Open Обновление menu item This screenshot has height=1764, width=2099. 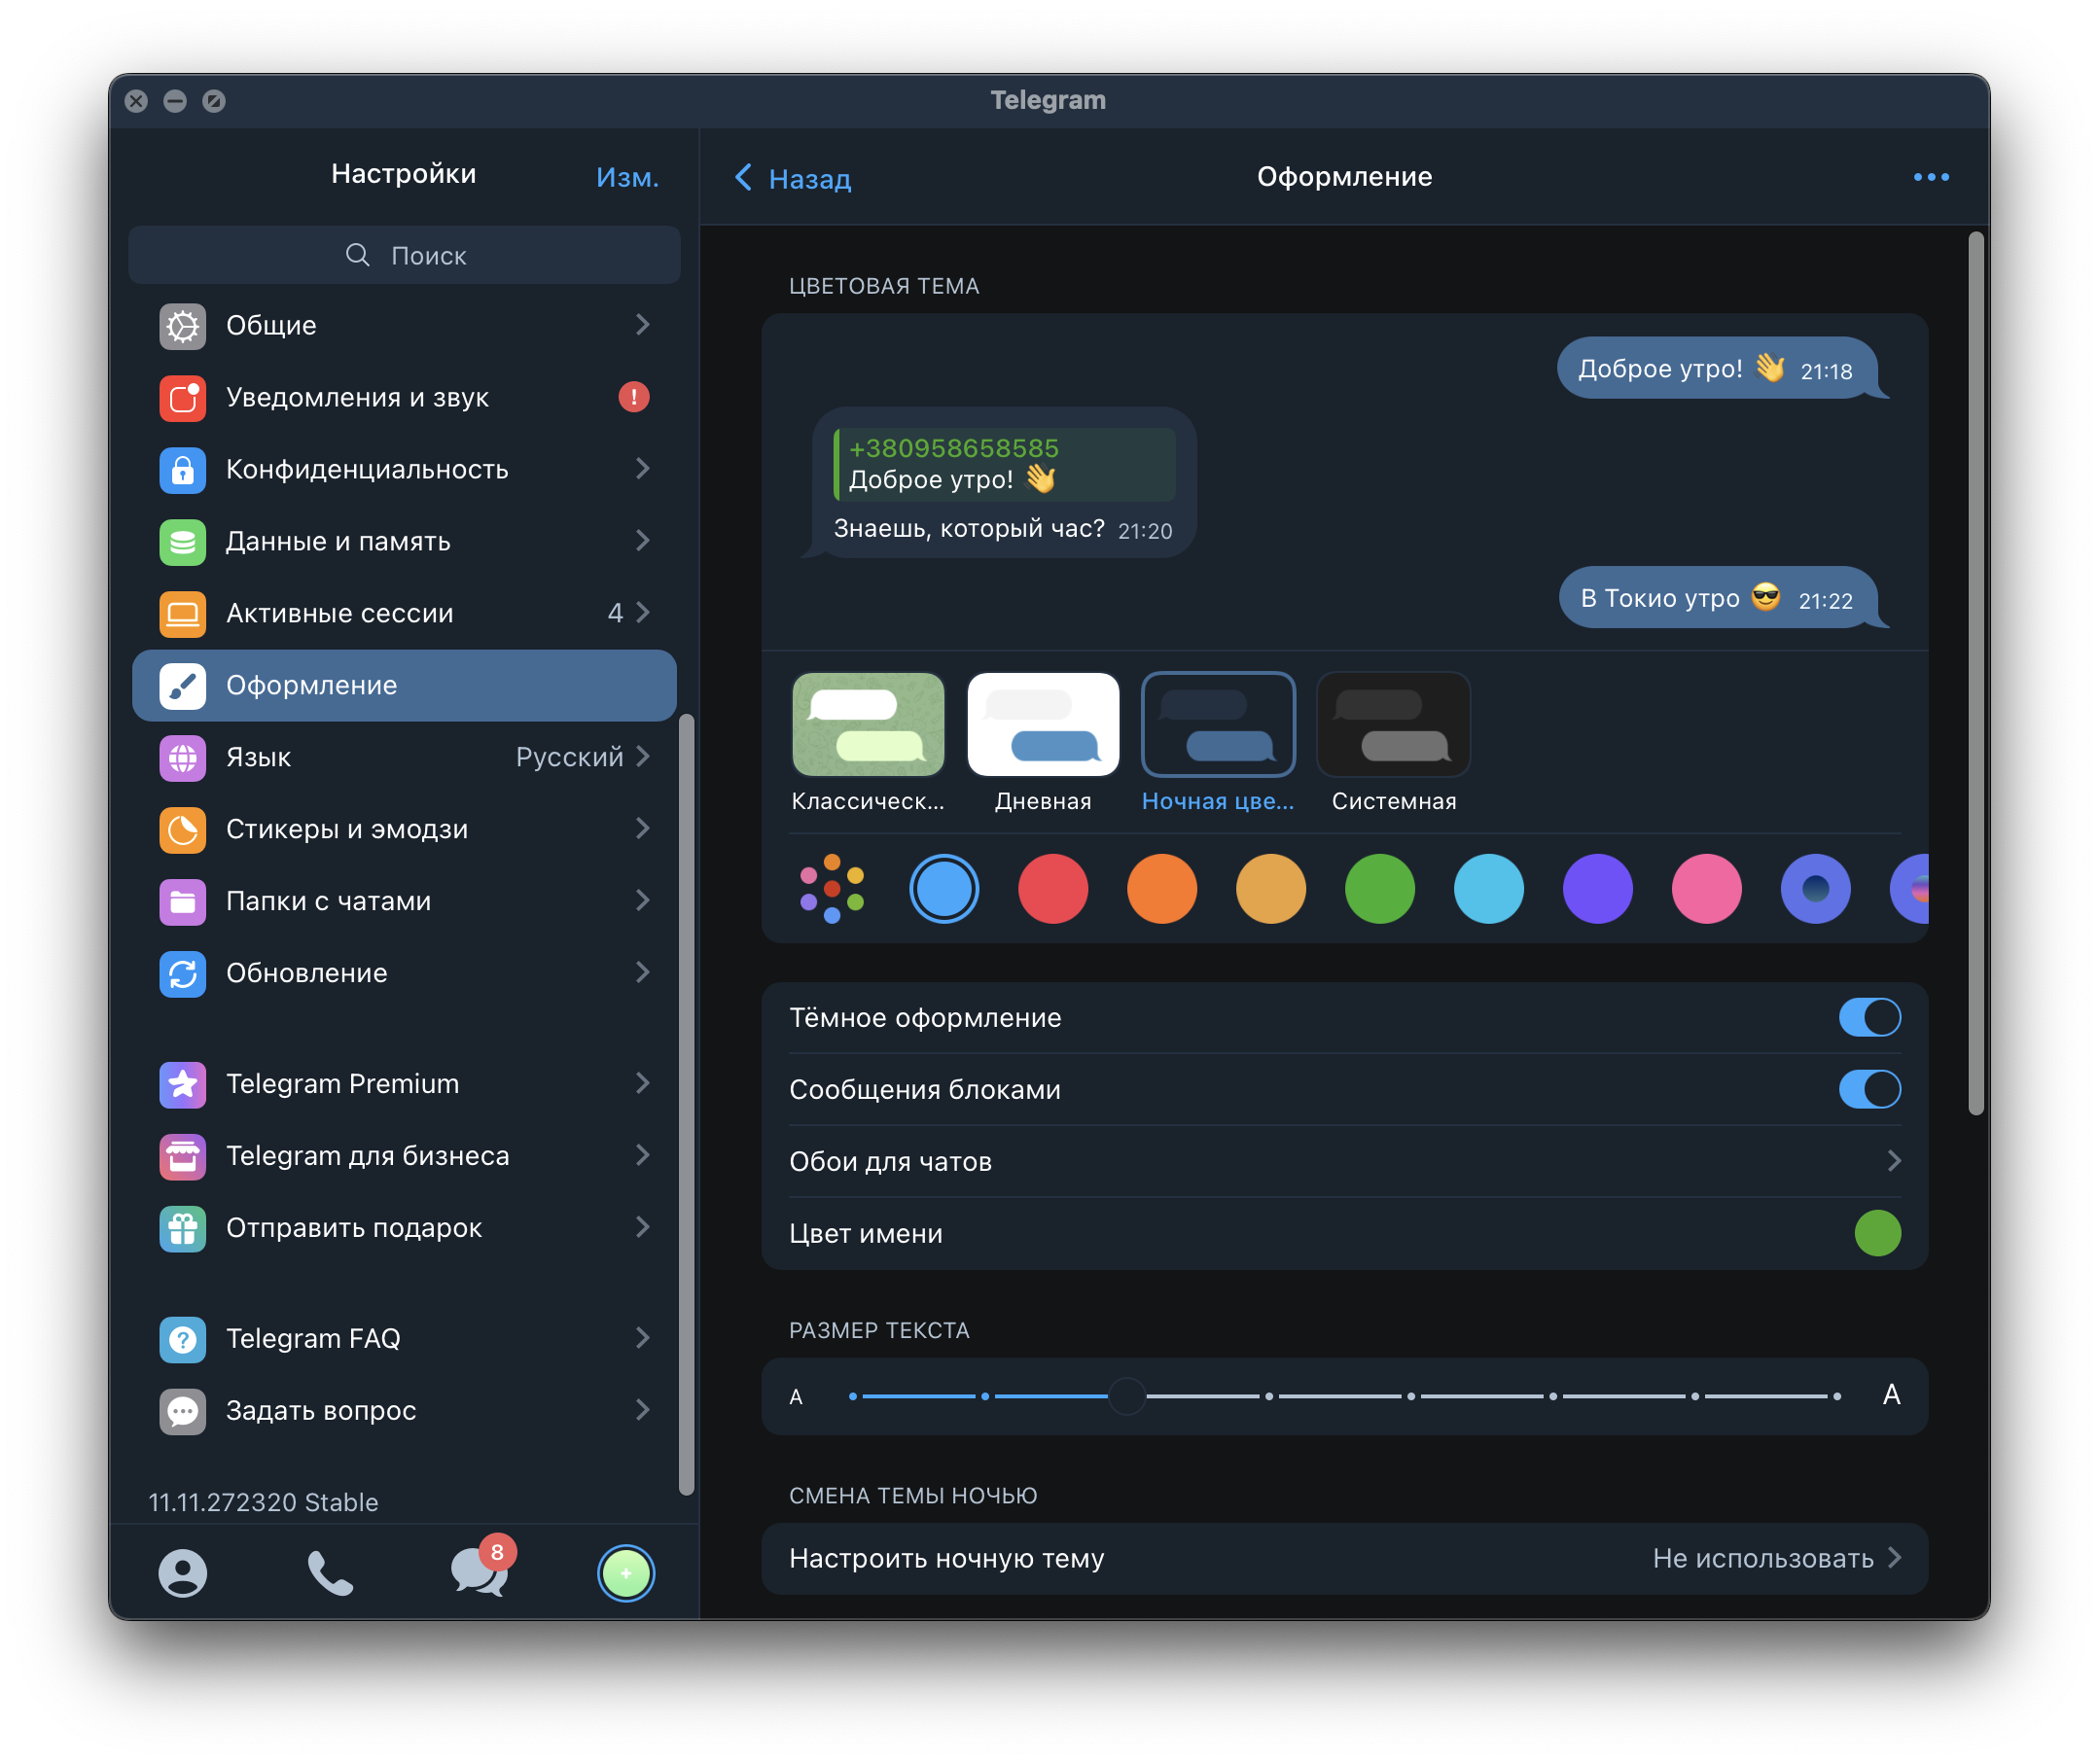click(404, 974)
